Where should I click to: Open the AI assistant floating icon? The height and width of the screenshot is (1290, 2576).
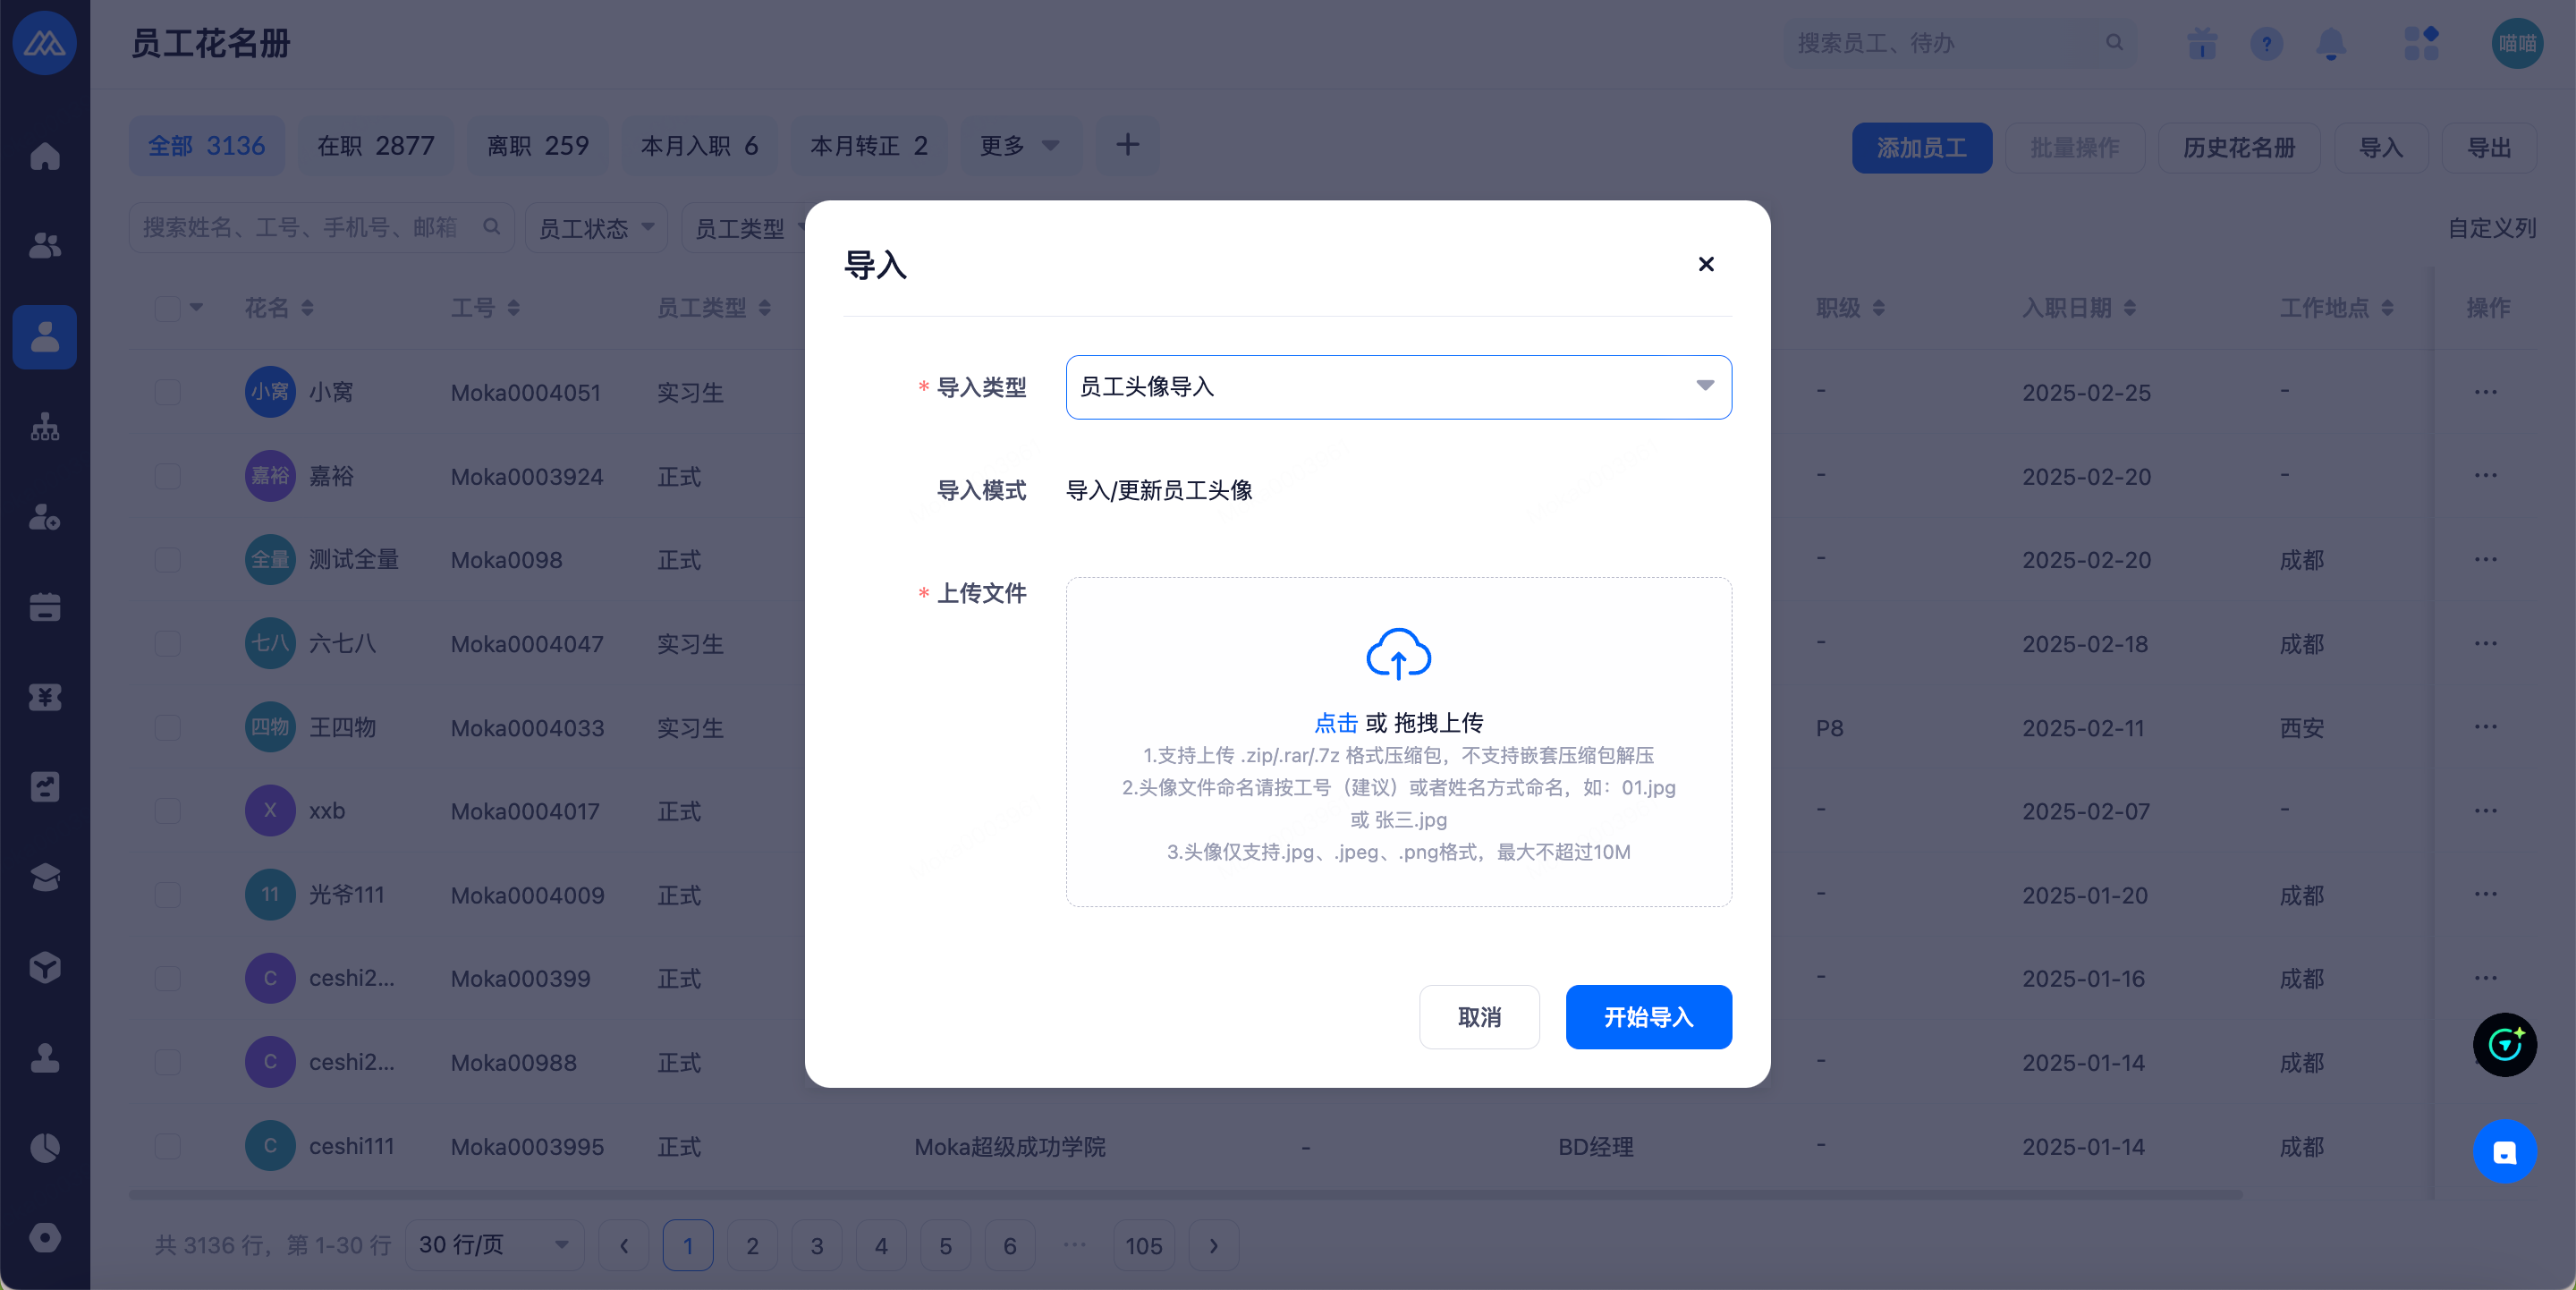[2505, 1045]
